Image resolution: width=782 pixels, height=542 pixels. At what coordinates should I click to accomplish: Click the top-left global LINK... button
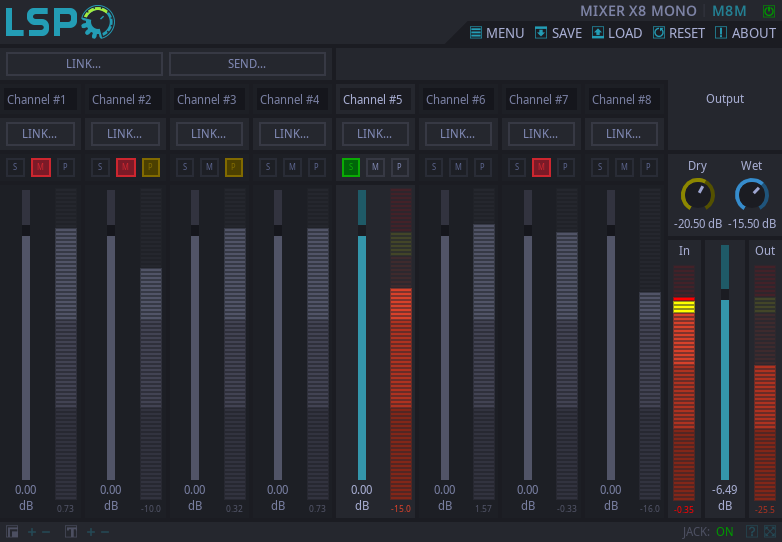84,64
